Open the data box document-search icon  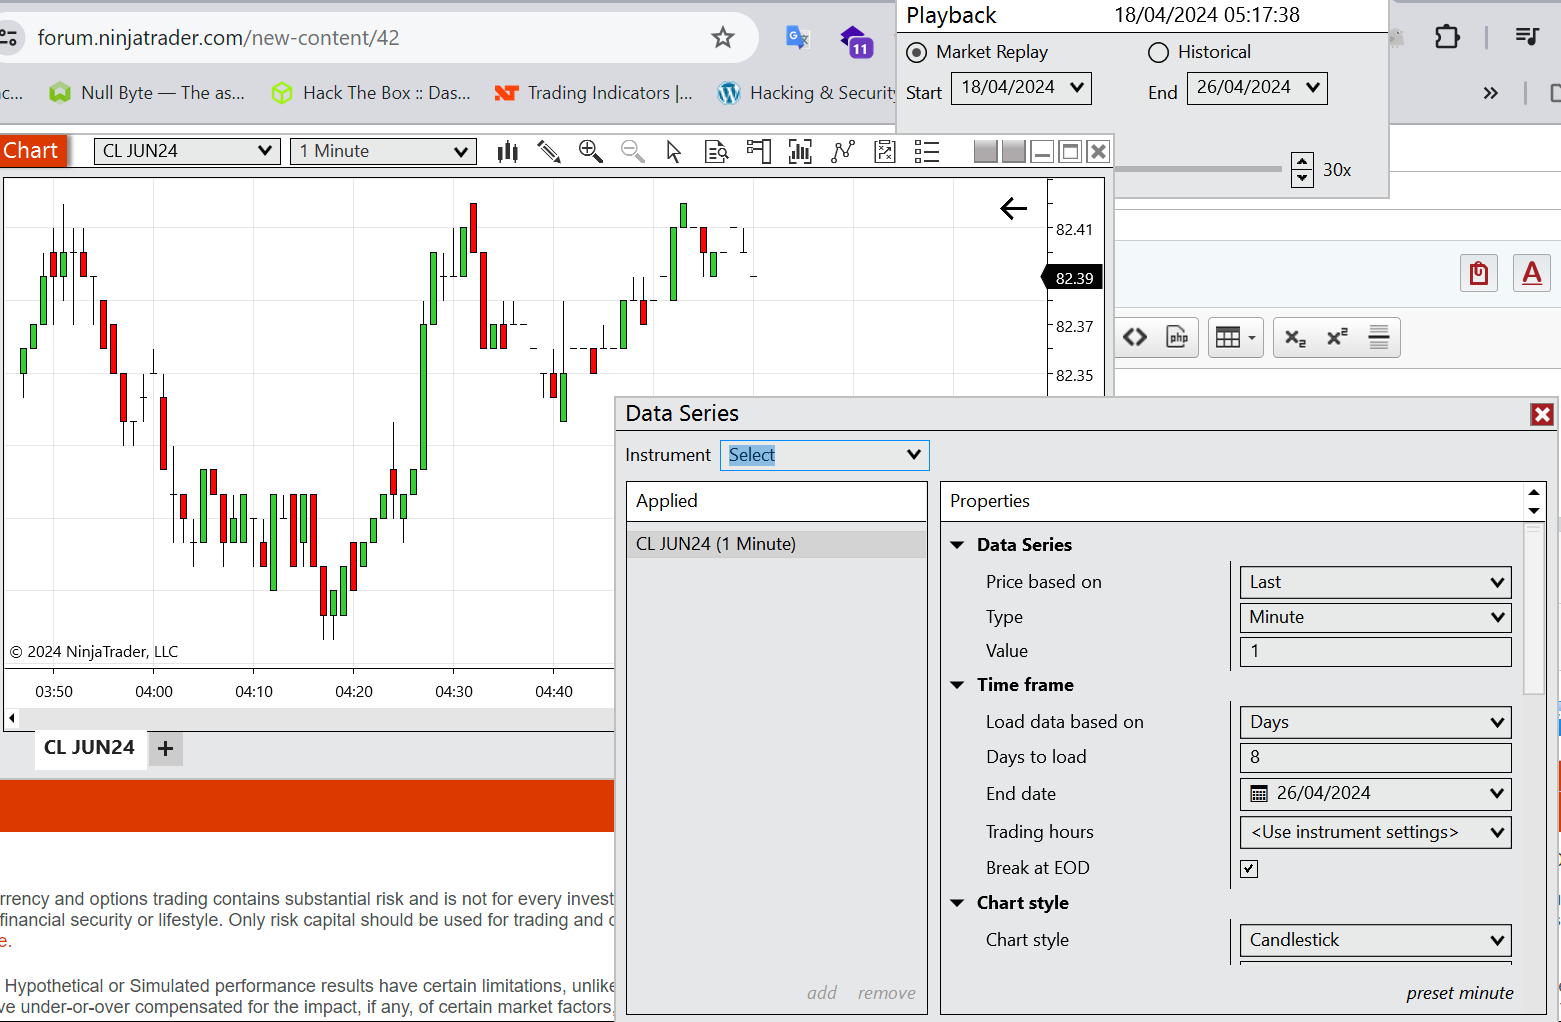pyautogui.click(x=717, y=151)
